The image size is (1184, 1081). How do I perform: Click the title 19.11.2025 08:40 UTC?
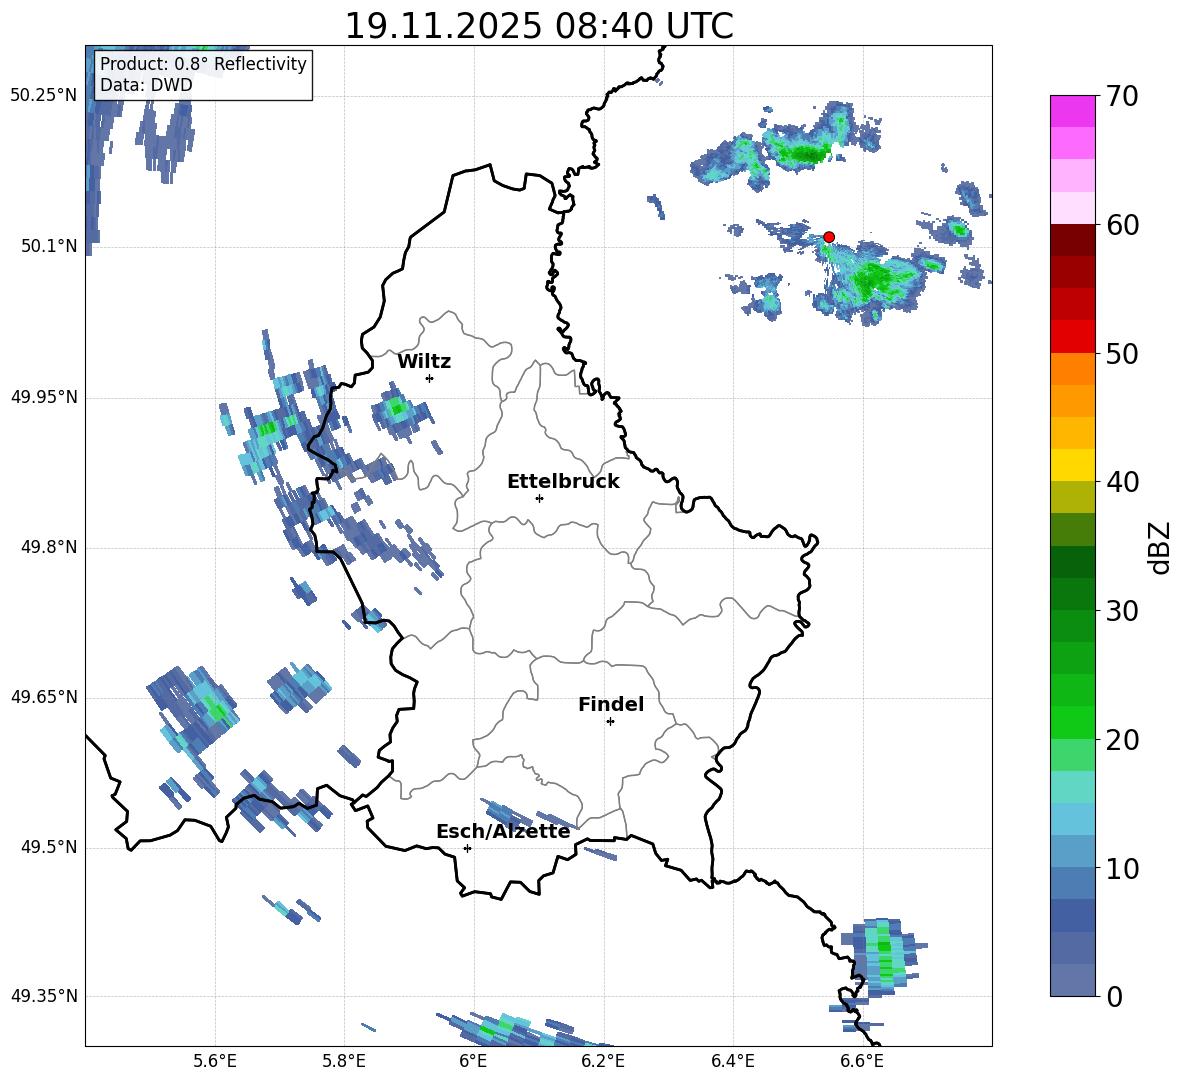click(539, 26)
